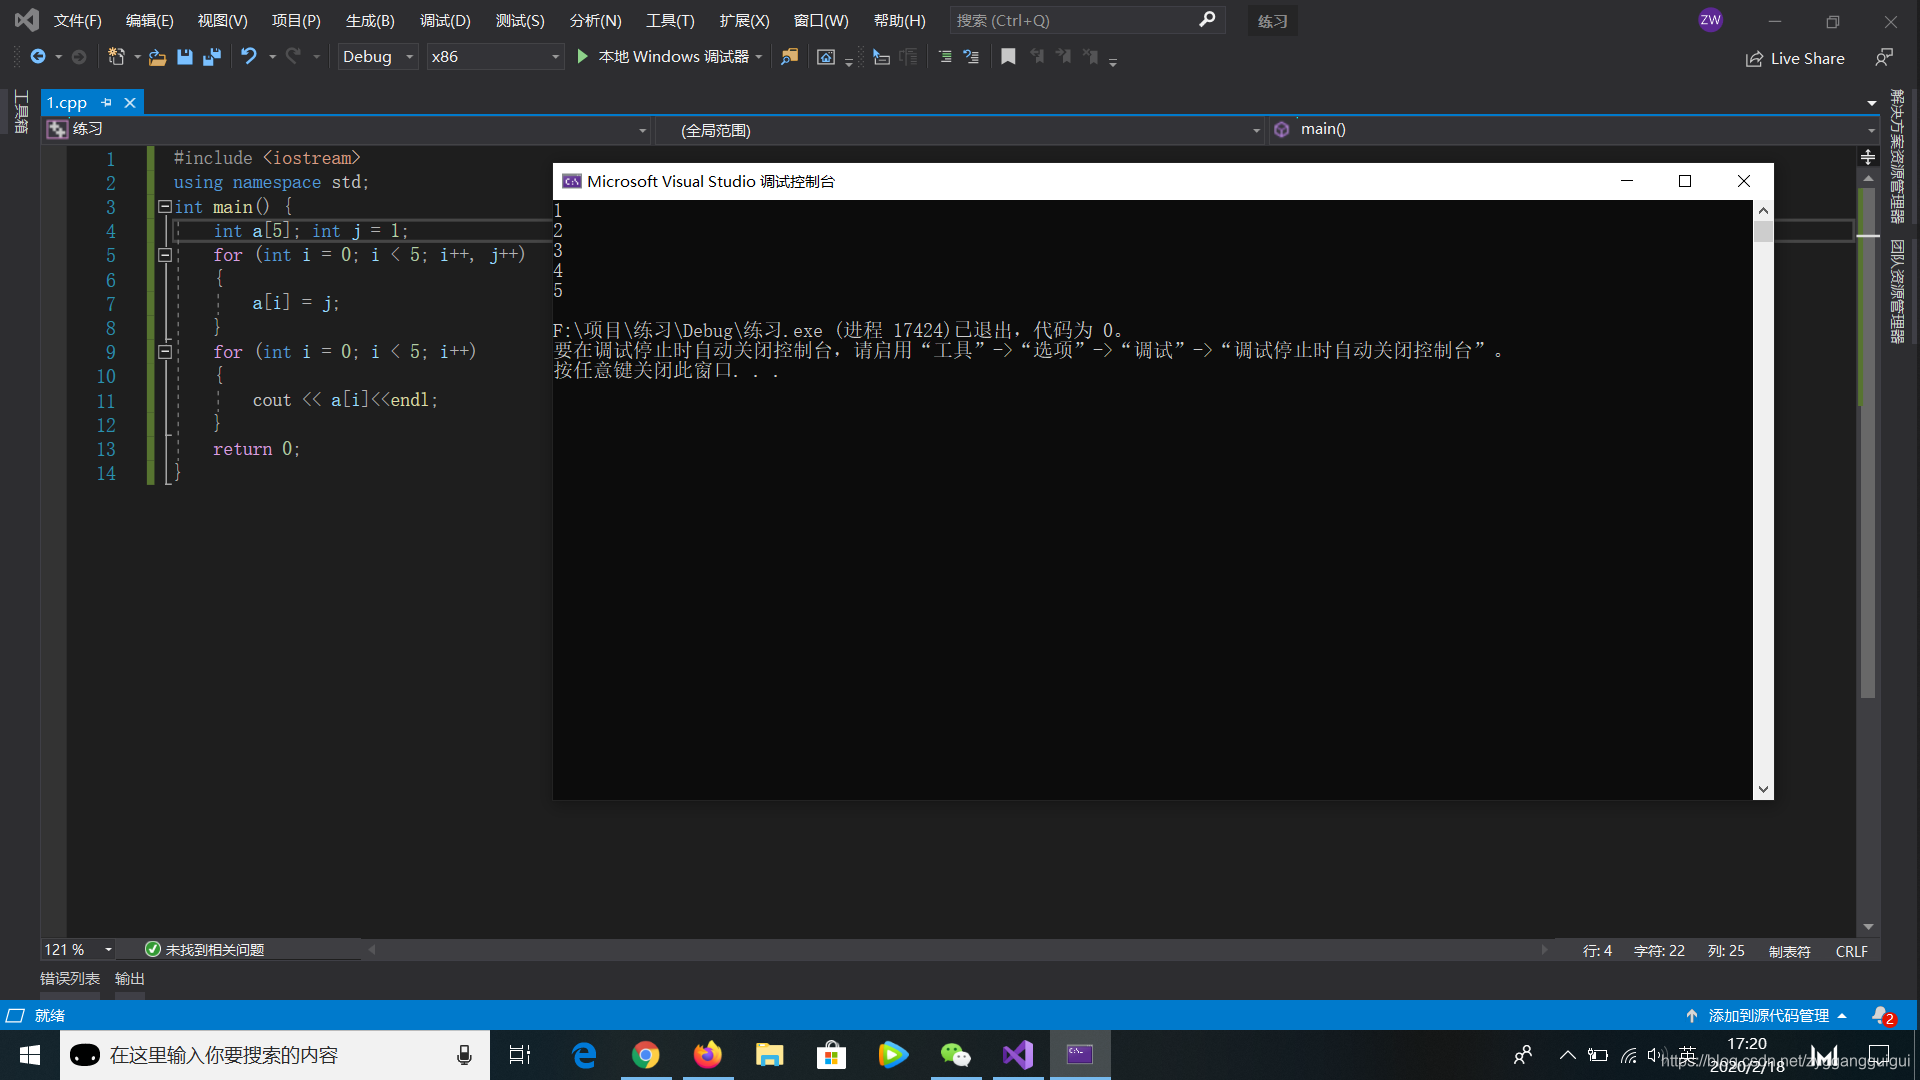Open the 文件(F) menu
Screen dimensions: 1920x1080
[x=77, y=20]
